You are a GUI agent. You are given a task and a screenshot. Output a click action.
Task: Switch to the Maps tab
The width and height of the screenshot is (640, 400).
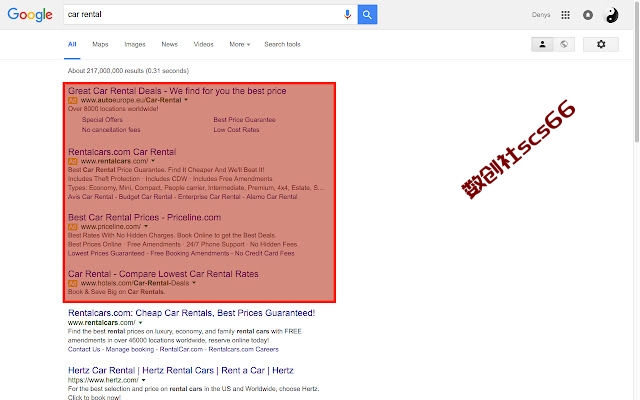[x=100, y=44]
